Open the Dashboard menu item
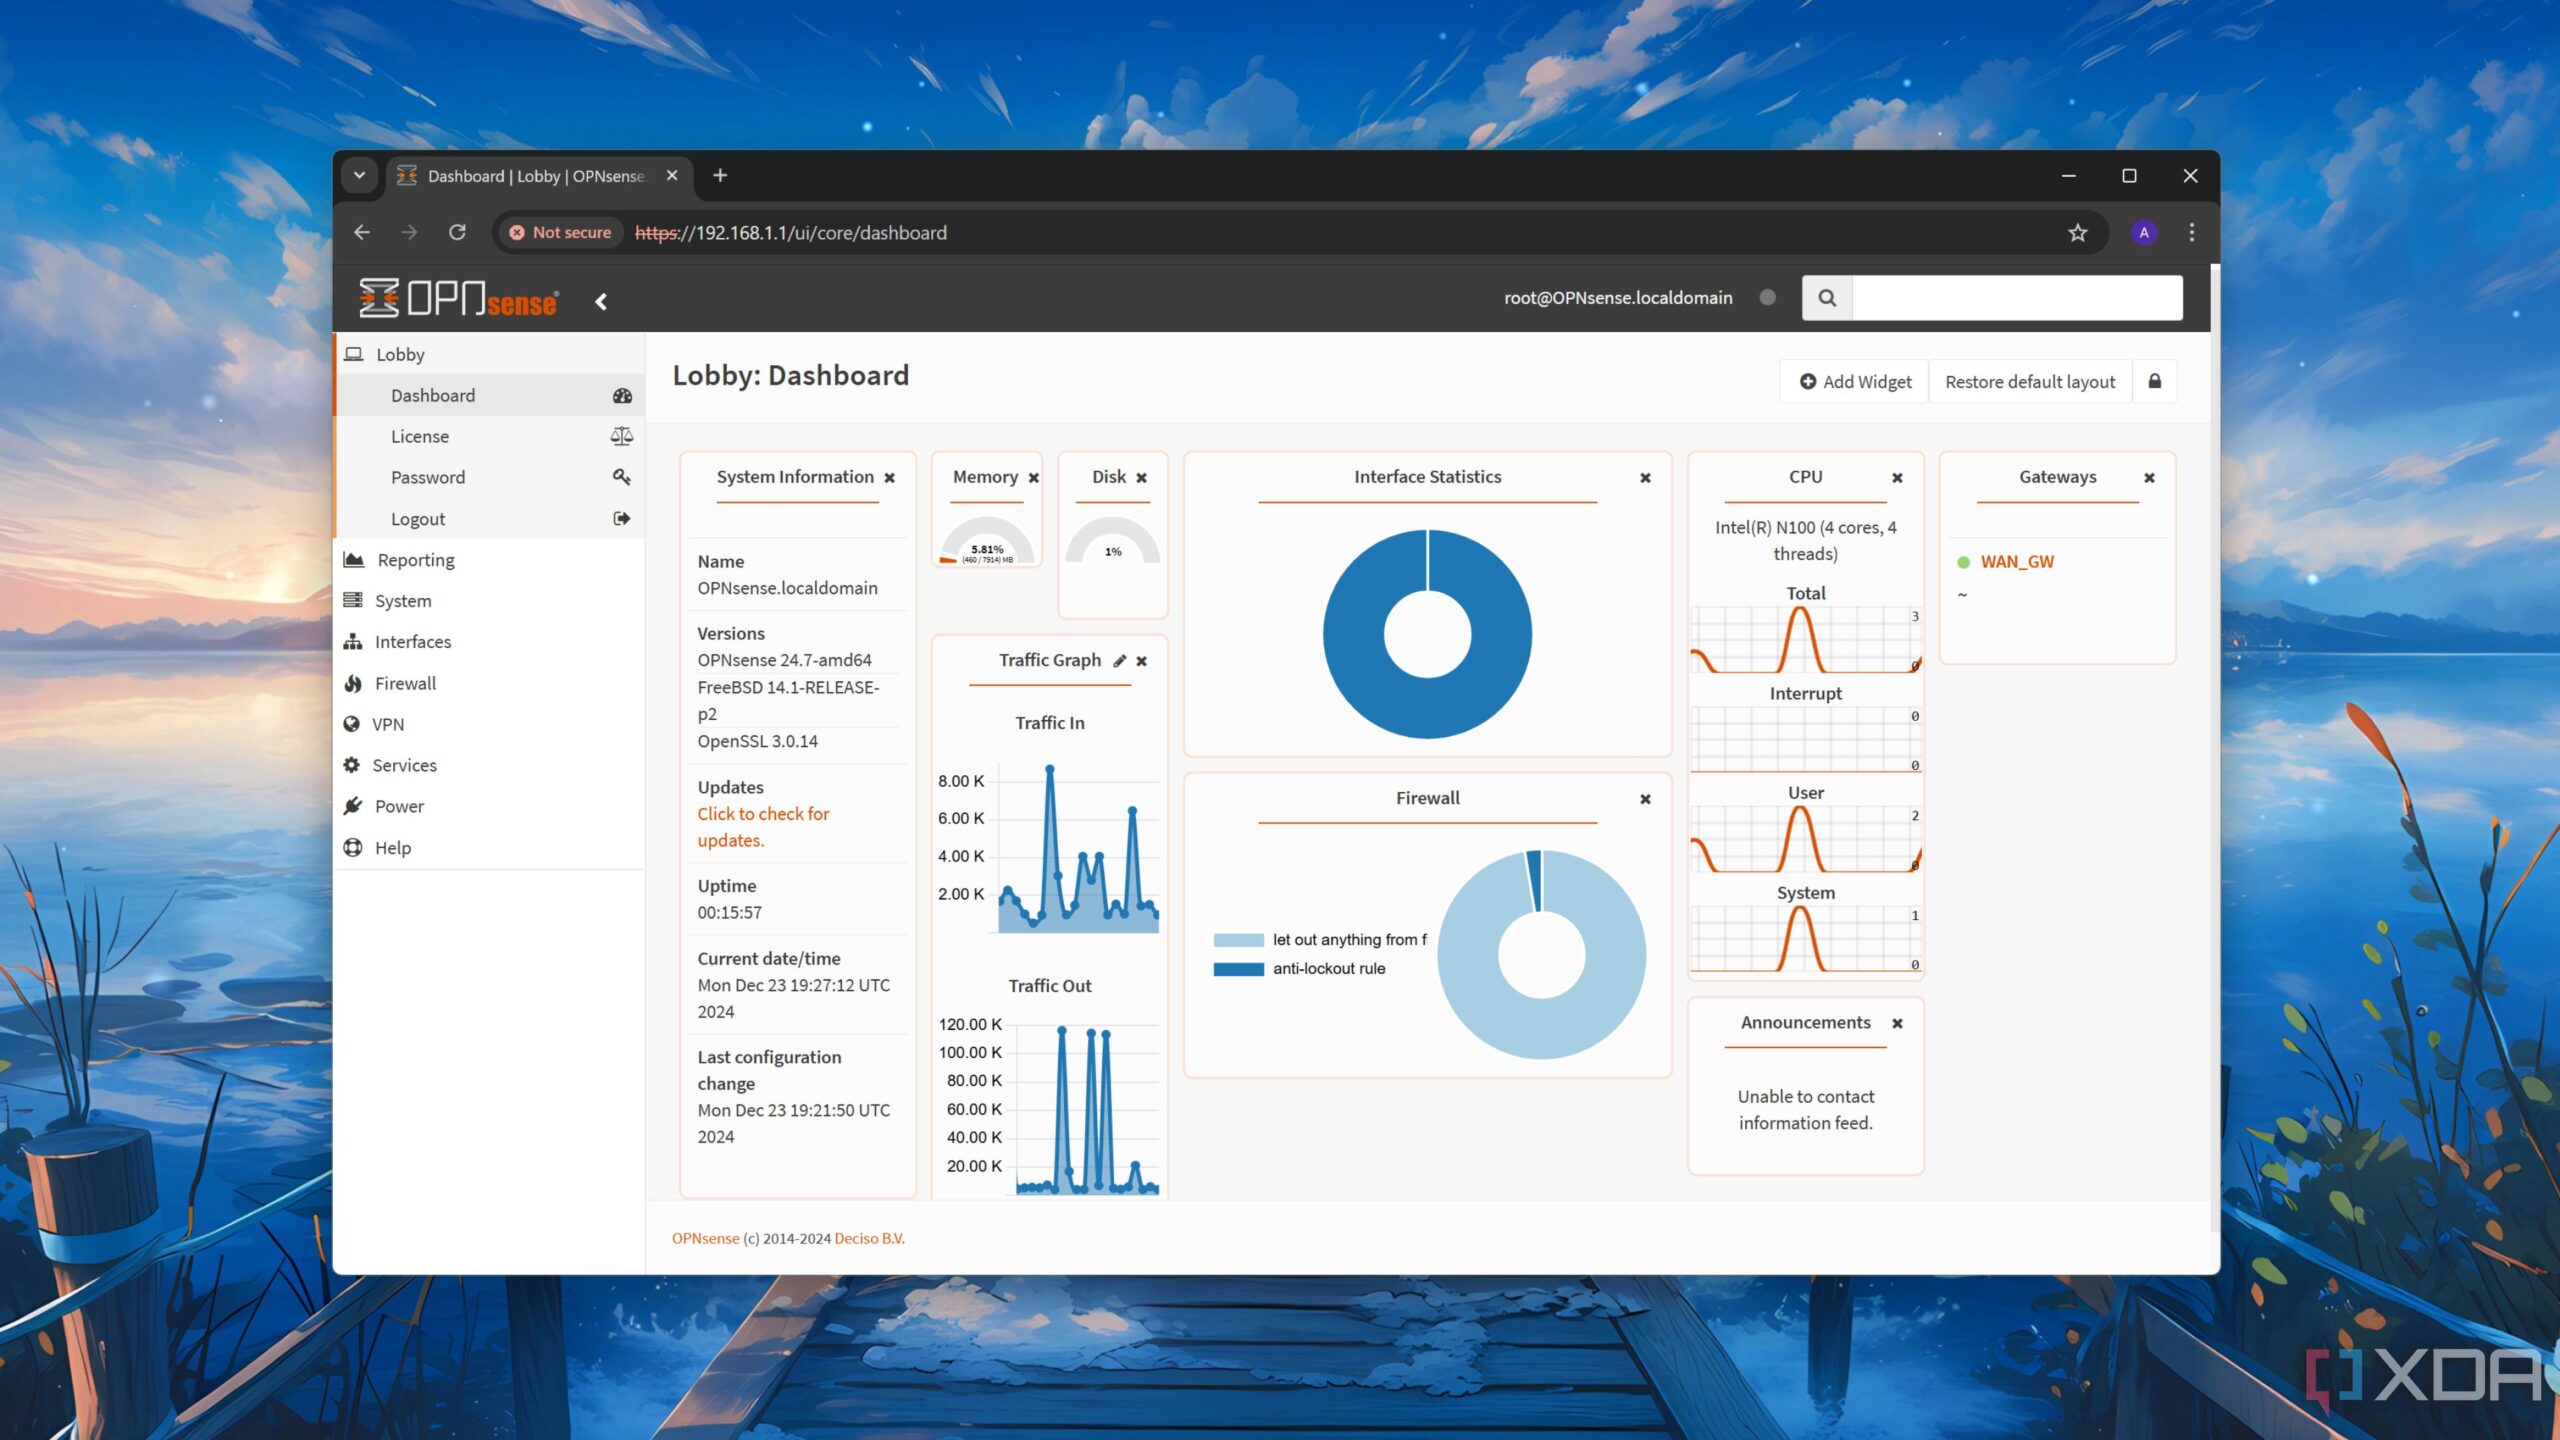Viewport: 2560px width, 1440px height. coord(433,394)
